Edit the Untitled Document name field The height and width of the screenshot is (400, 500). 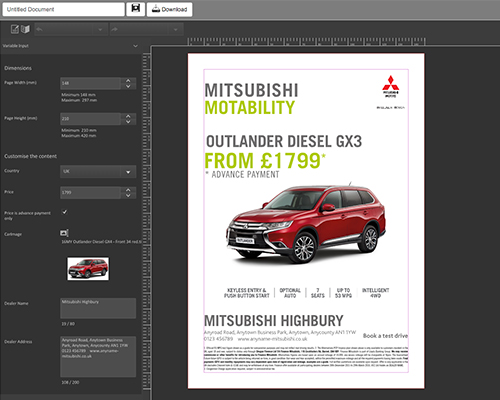click(x=63, y=9)
